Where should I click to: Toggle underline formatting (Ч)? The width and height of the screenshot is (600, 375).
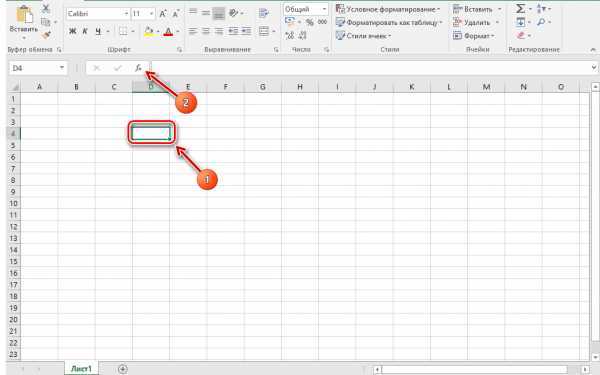(98, 31)
